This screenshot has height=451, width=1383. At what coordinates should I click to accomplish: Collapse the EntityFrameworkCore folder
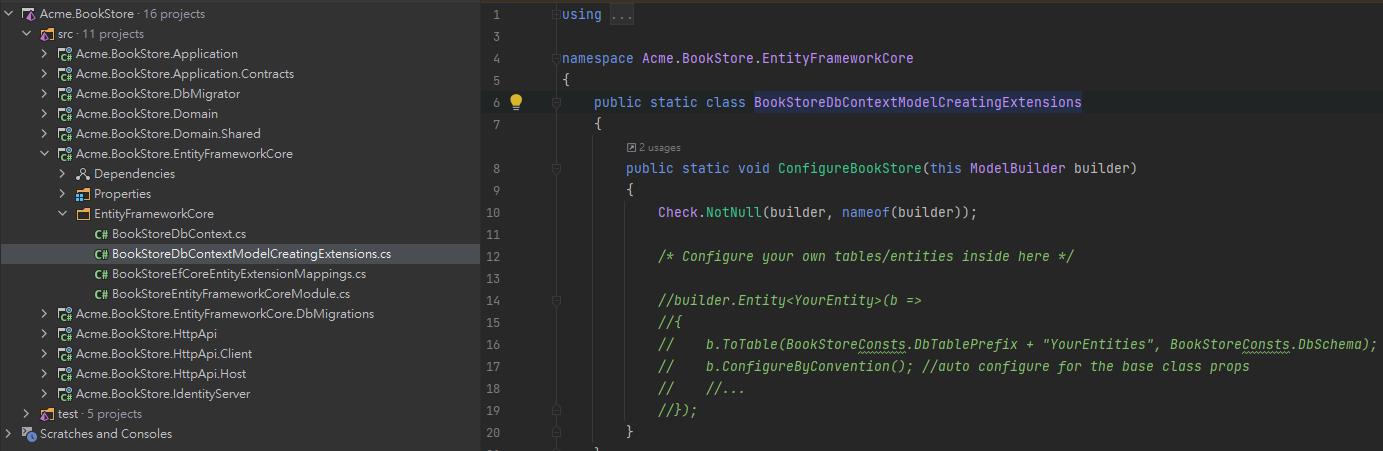[x=62, y=214]
